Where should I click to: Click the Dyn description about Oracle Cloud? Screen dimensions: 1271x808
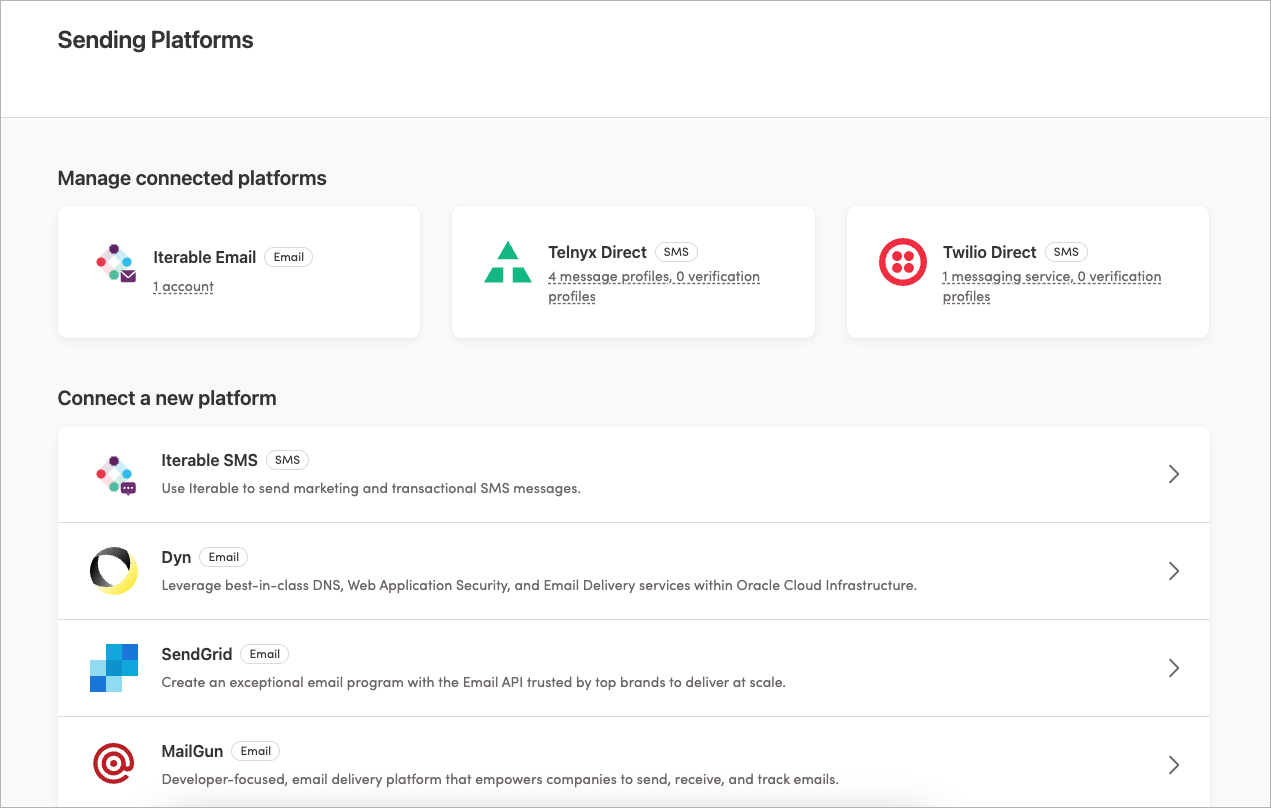coord(539,585)
